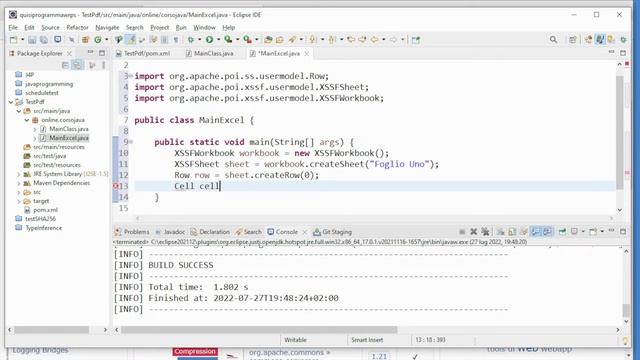
Task: Open the Refactor menu
Action: pyautogui.click(x=77, y=27)
